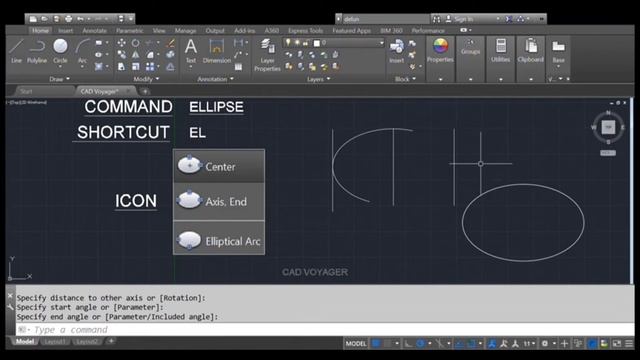Click the Stretch tool in Modify panel
The height and width of the screenshot is (360, 640).
click(x=121, y=67)
